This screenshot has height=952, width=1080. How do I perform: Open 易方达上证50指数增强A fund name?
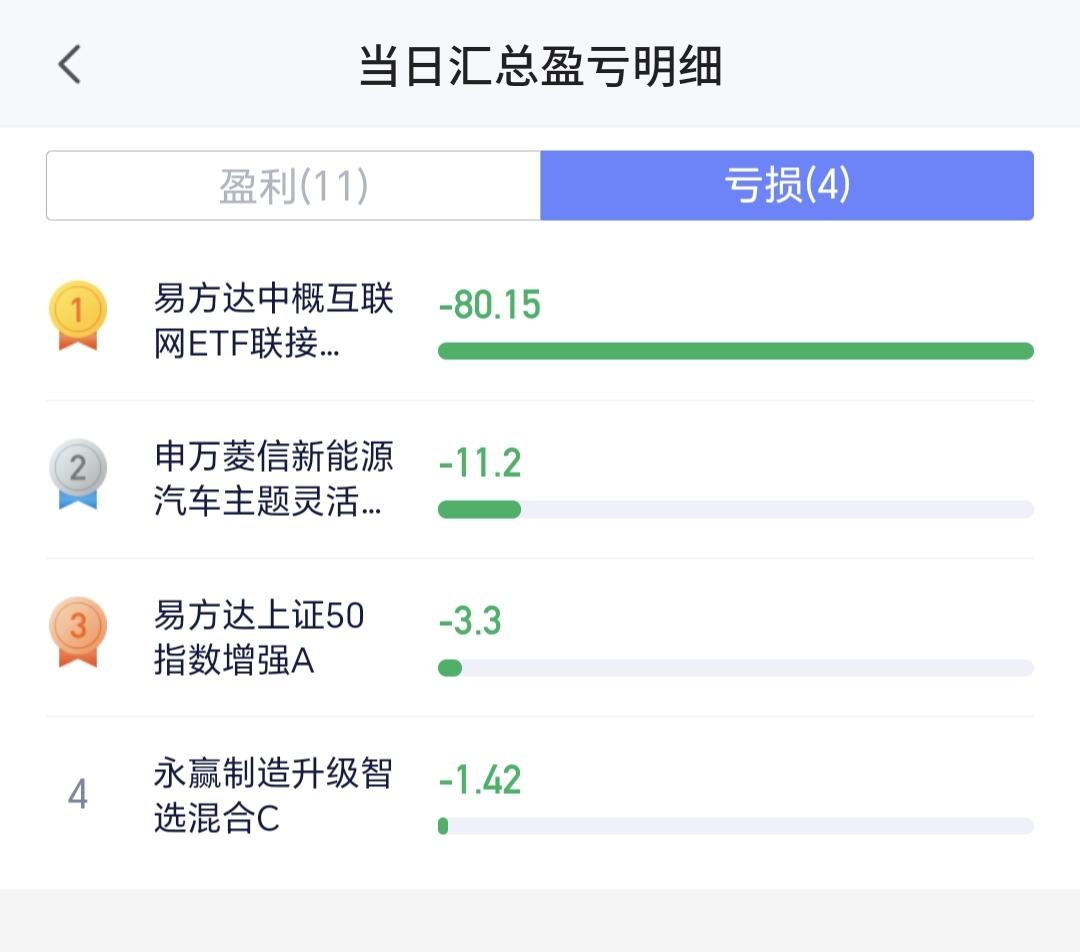[259, 637]
